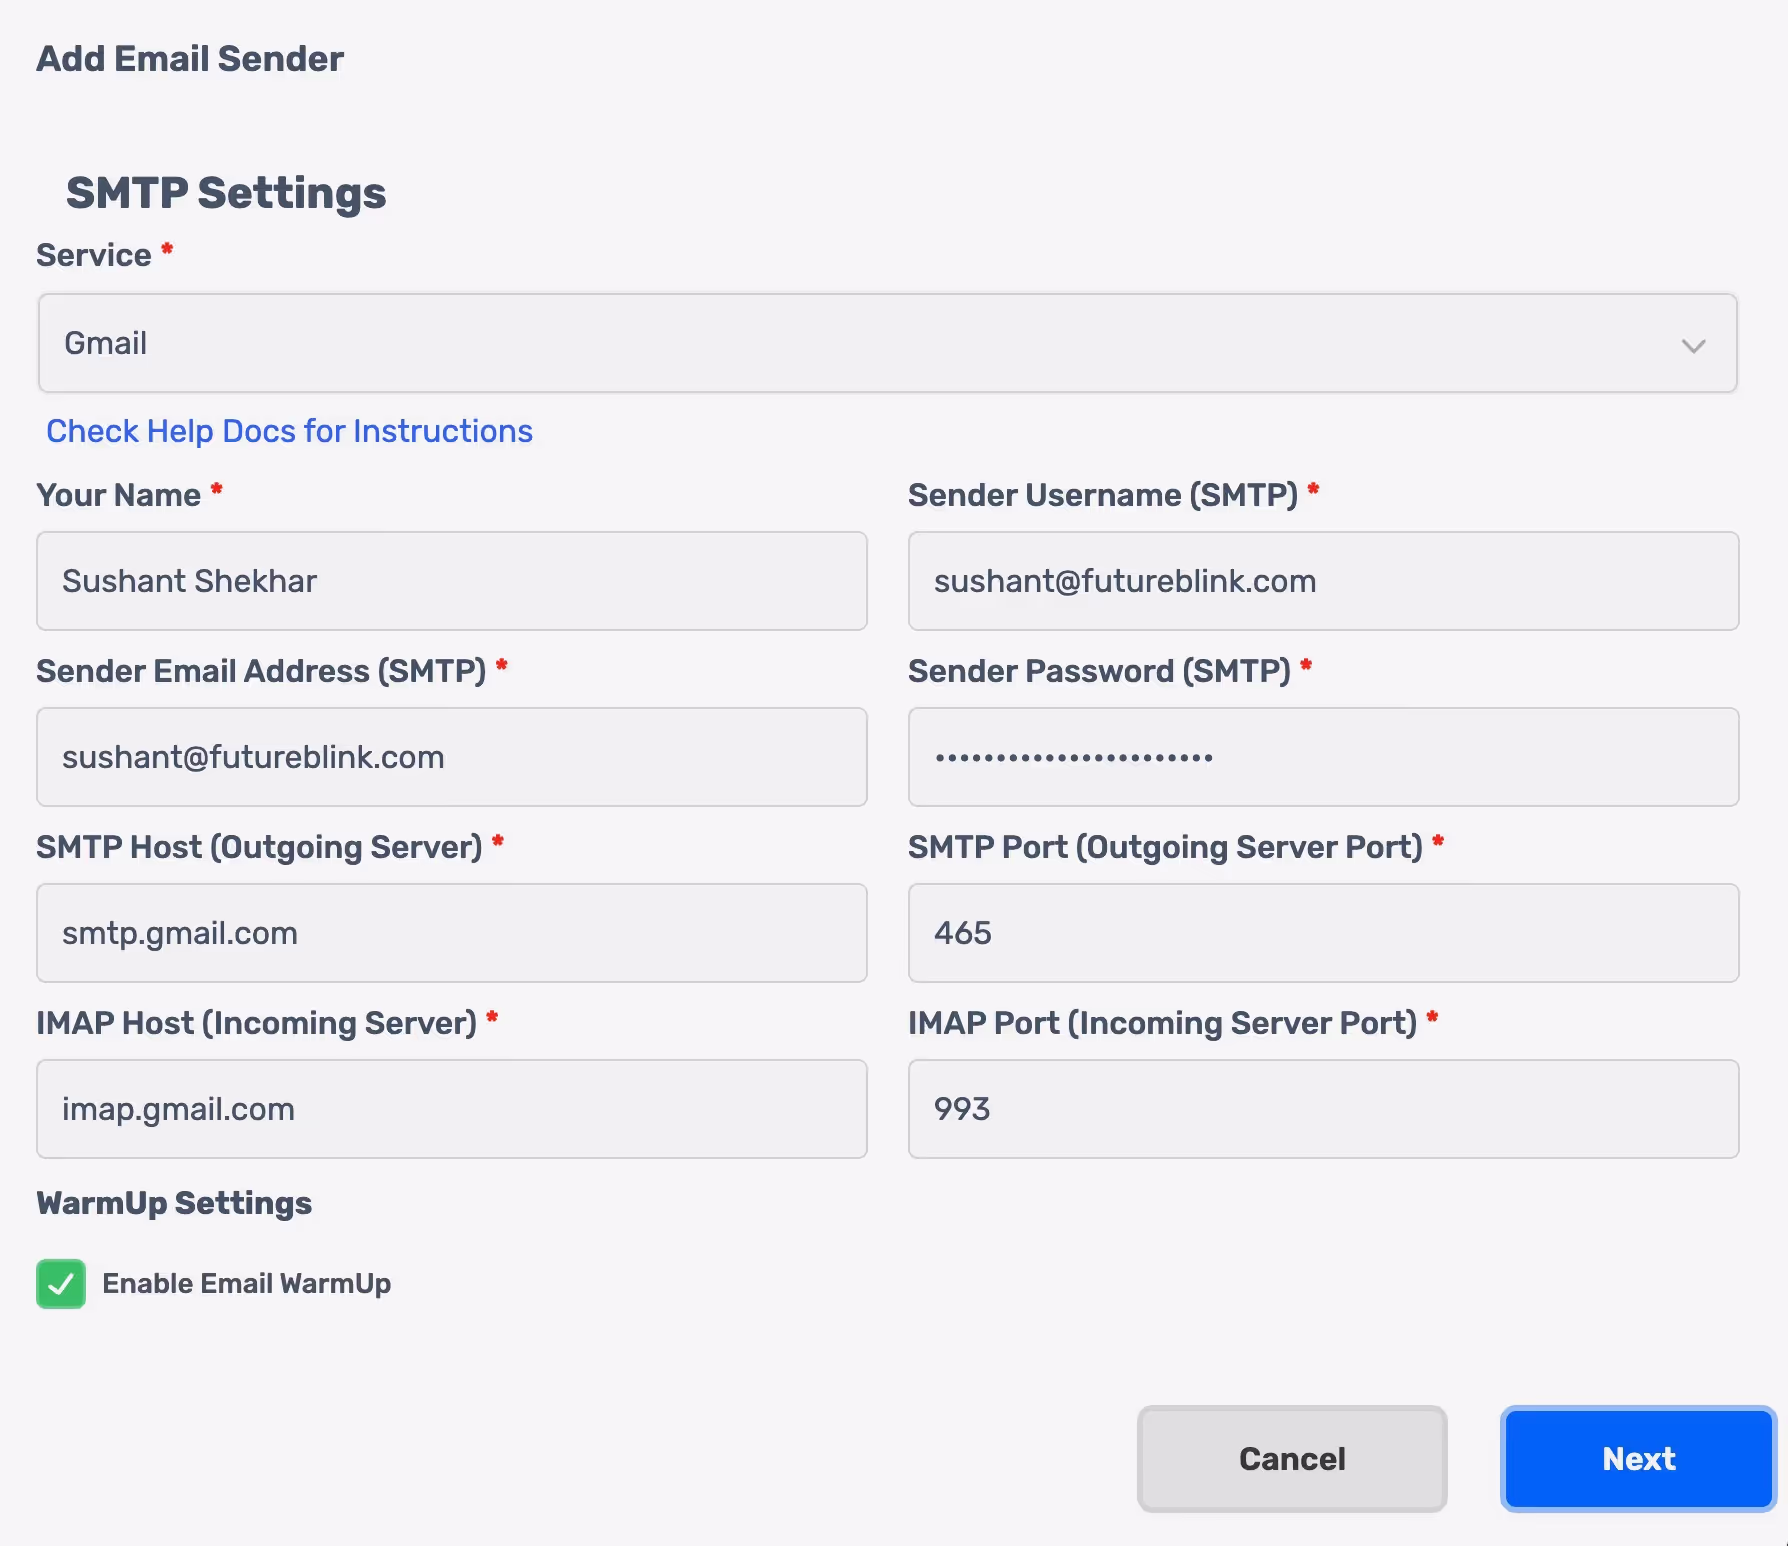
Task: Click the Add Email Sender title
Action: (190, 59)
